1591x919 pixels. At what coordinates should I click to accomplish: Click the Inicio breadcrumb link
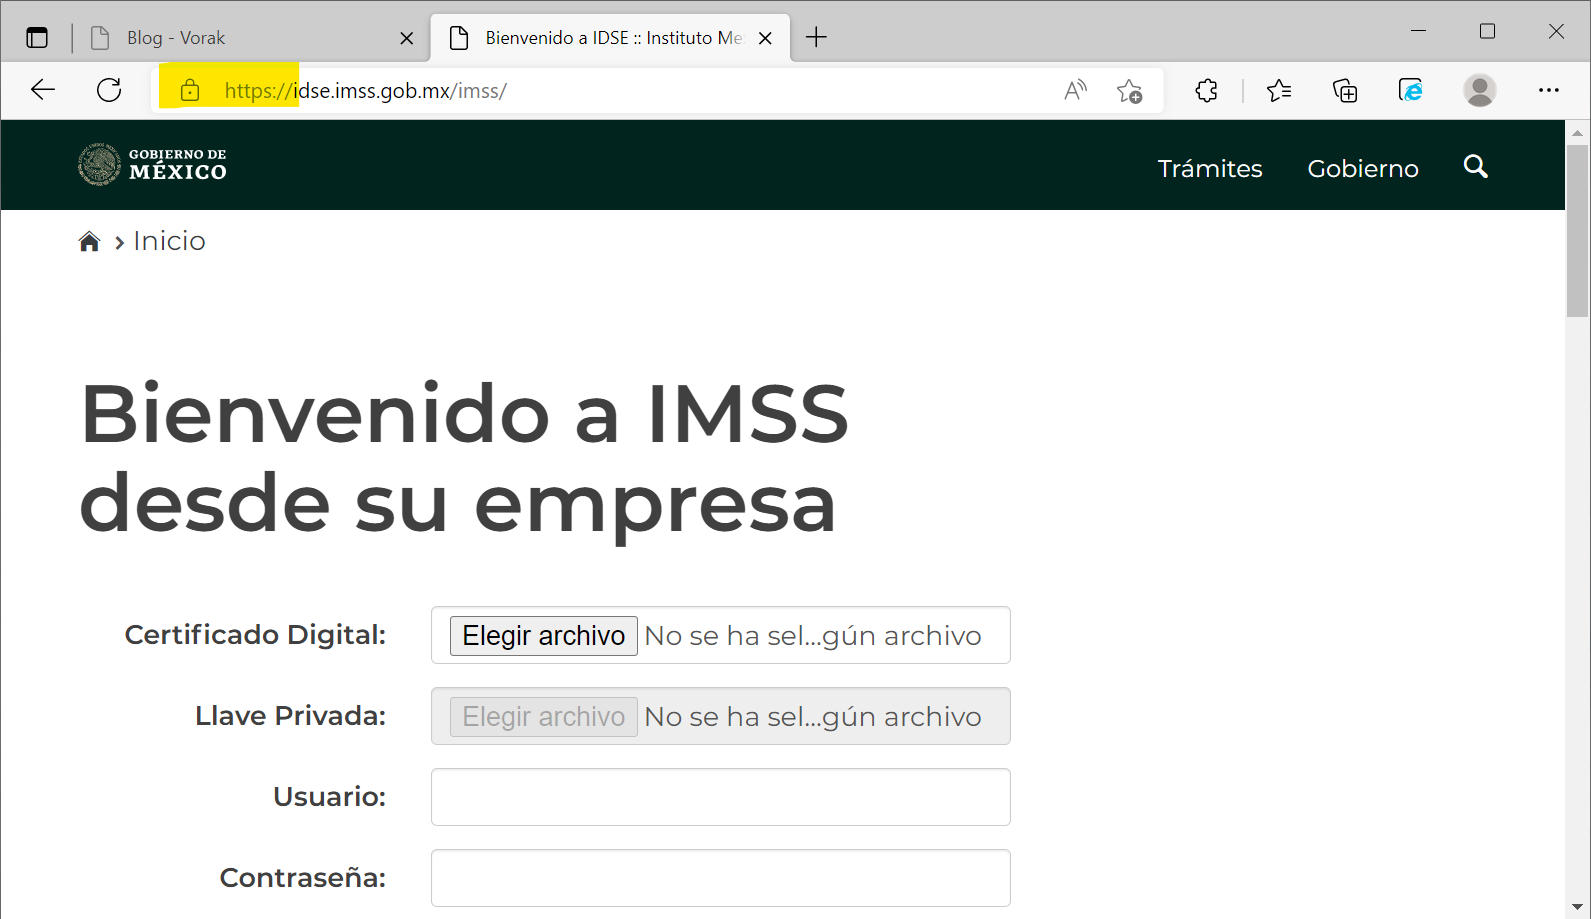coord(169,241)
